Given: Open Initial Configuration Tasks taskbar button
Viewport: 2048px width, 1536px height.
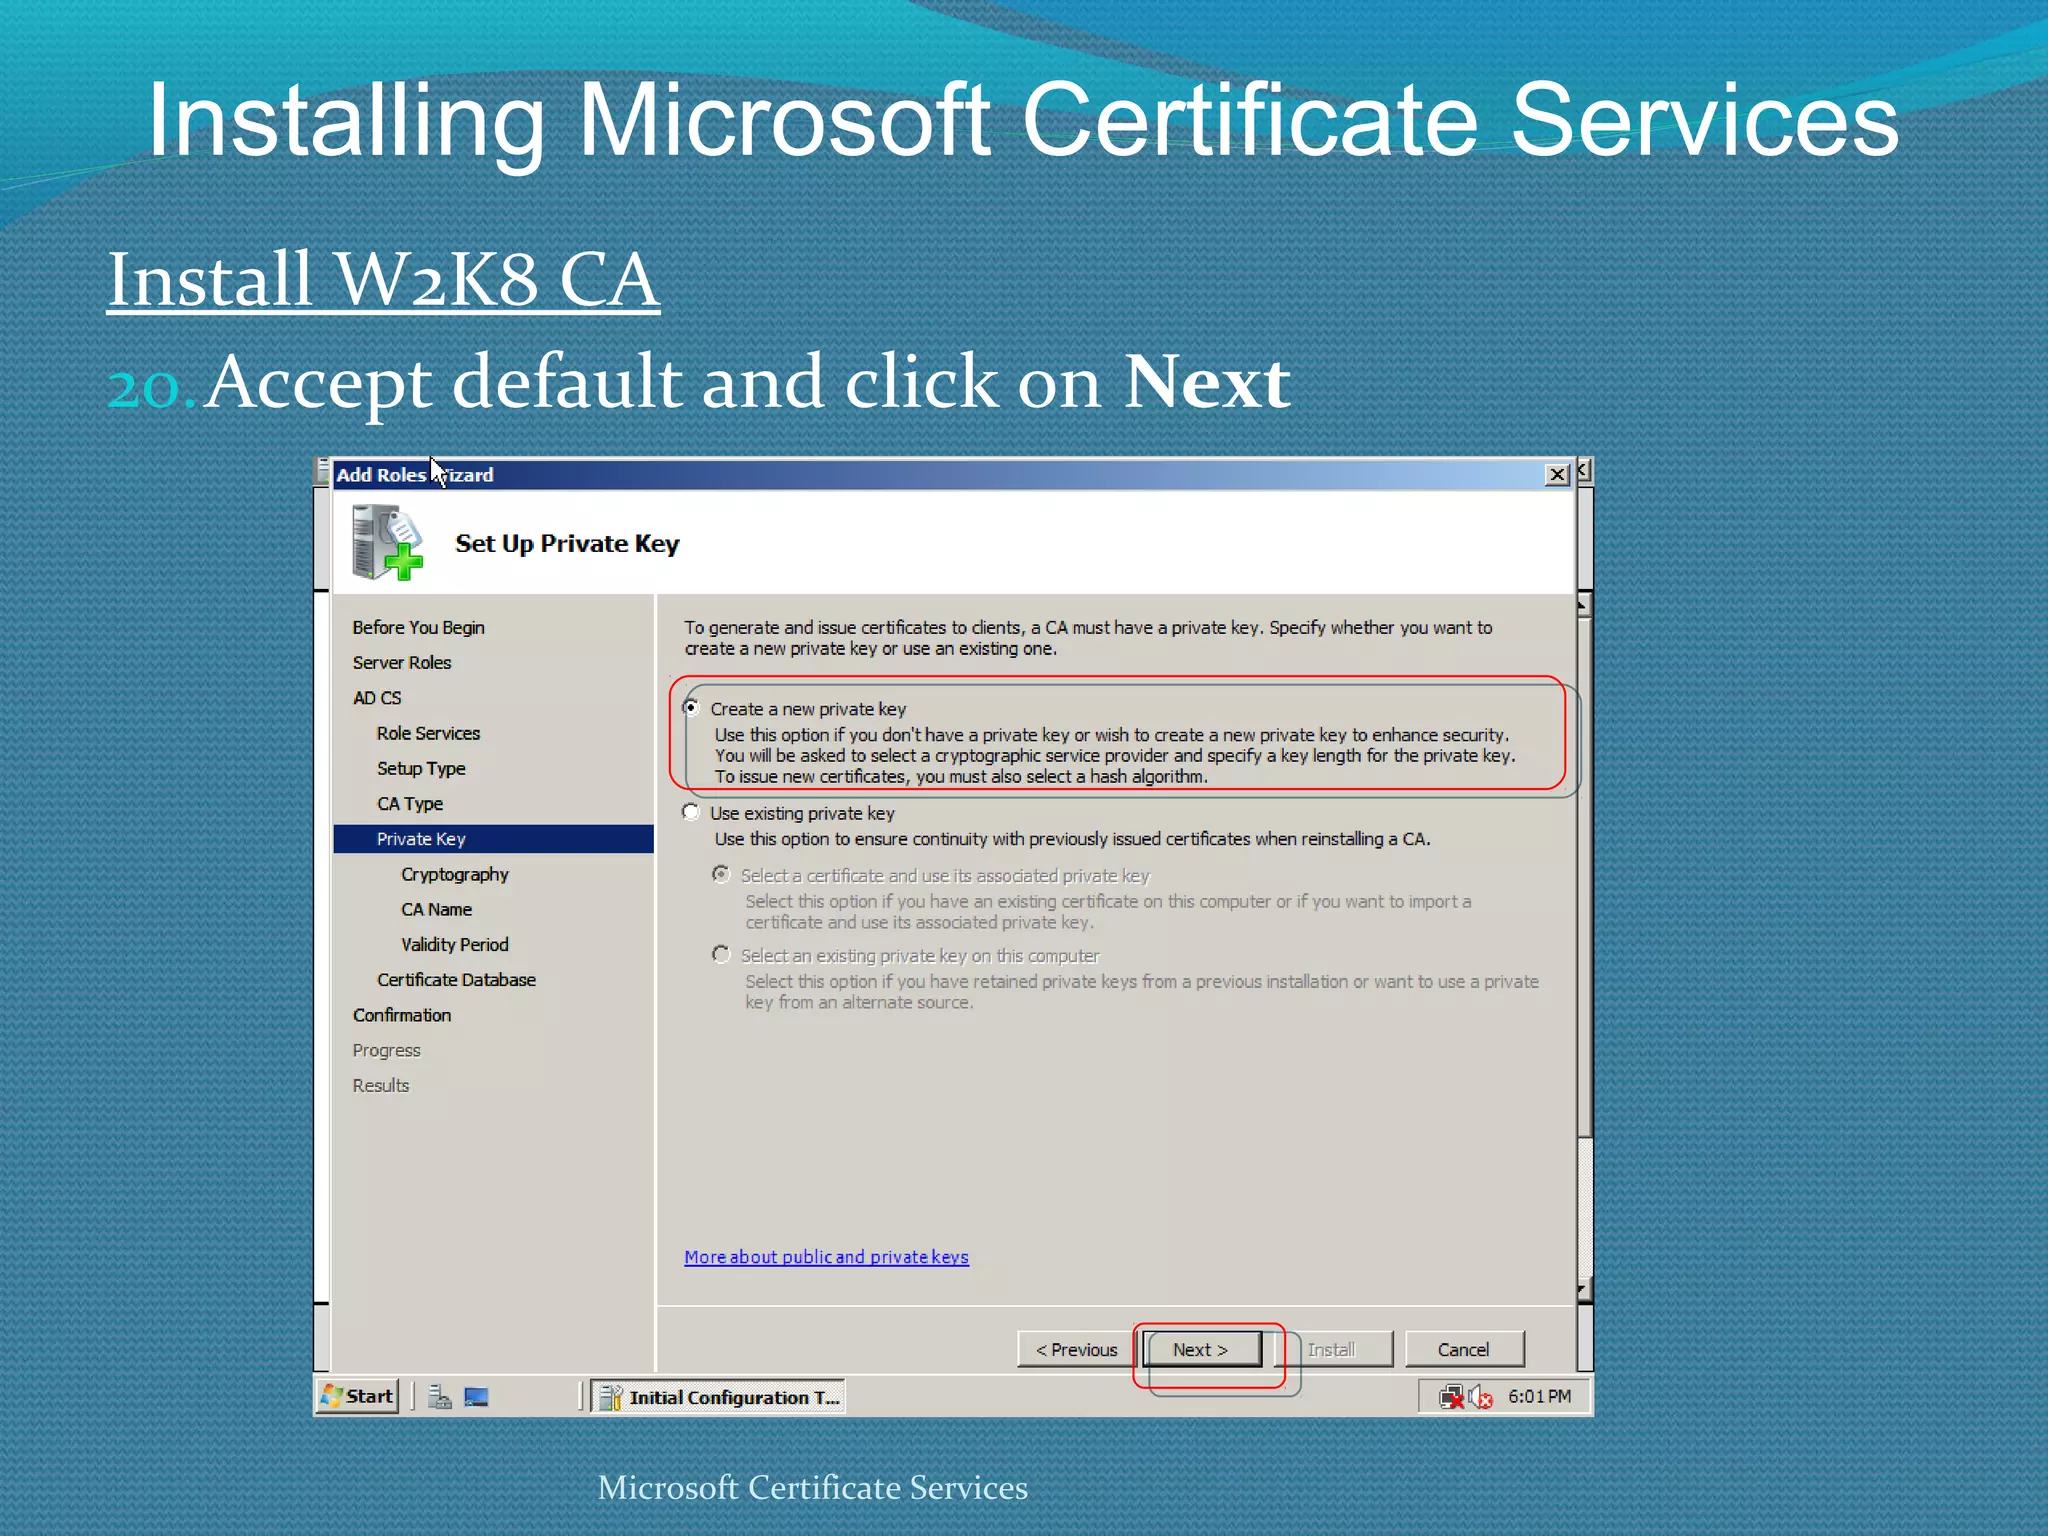Looking at the screenshot, I should pos(718,1397).
